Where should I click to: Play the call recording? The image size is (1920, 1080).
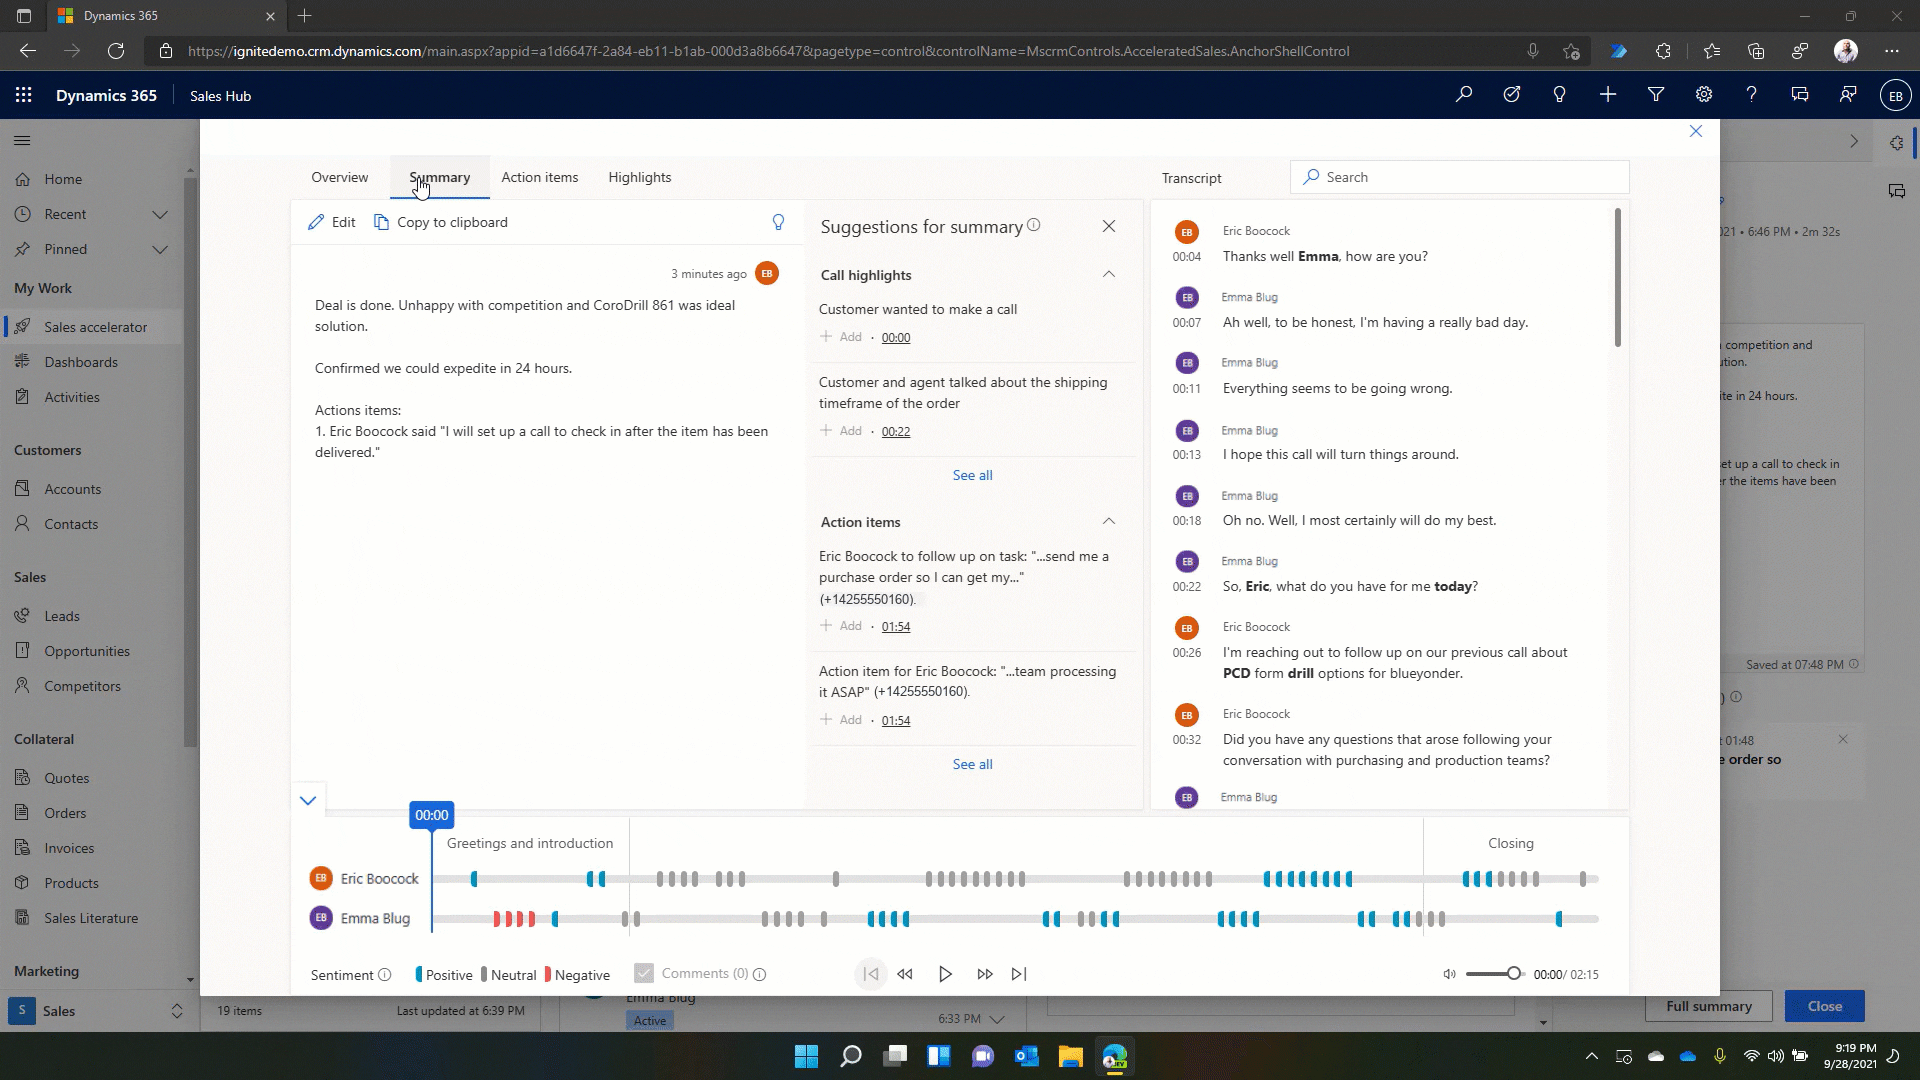click(944, 973)
